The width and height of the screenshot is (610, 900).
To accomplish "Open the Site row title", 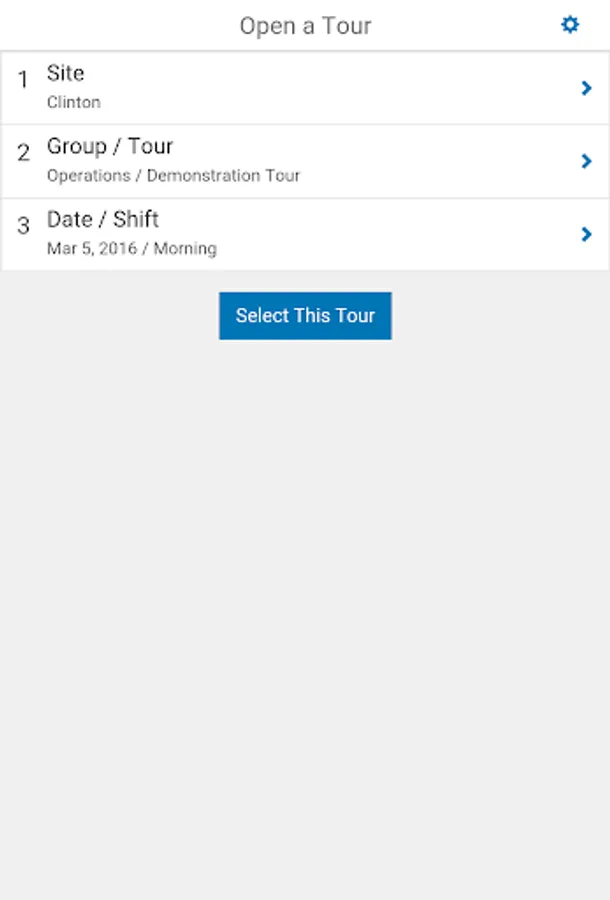I will point(65,73).
